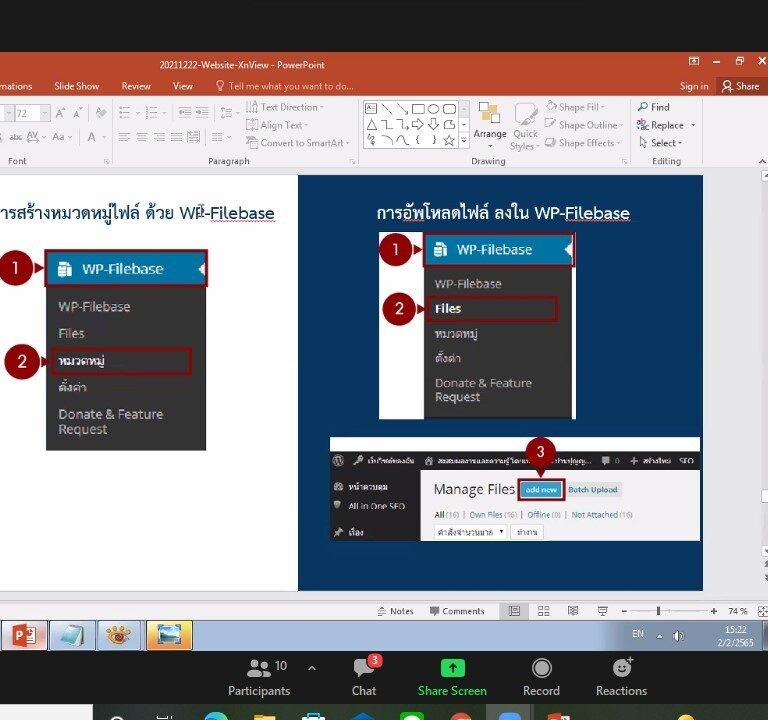
Task: Open the Align Text dropdown
Action: click(277, 125)
